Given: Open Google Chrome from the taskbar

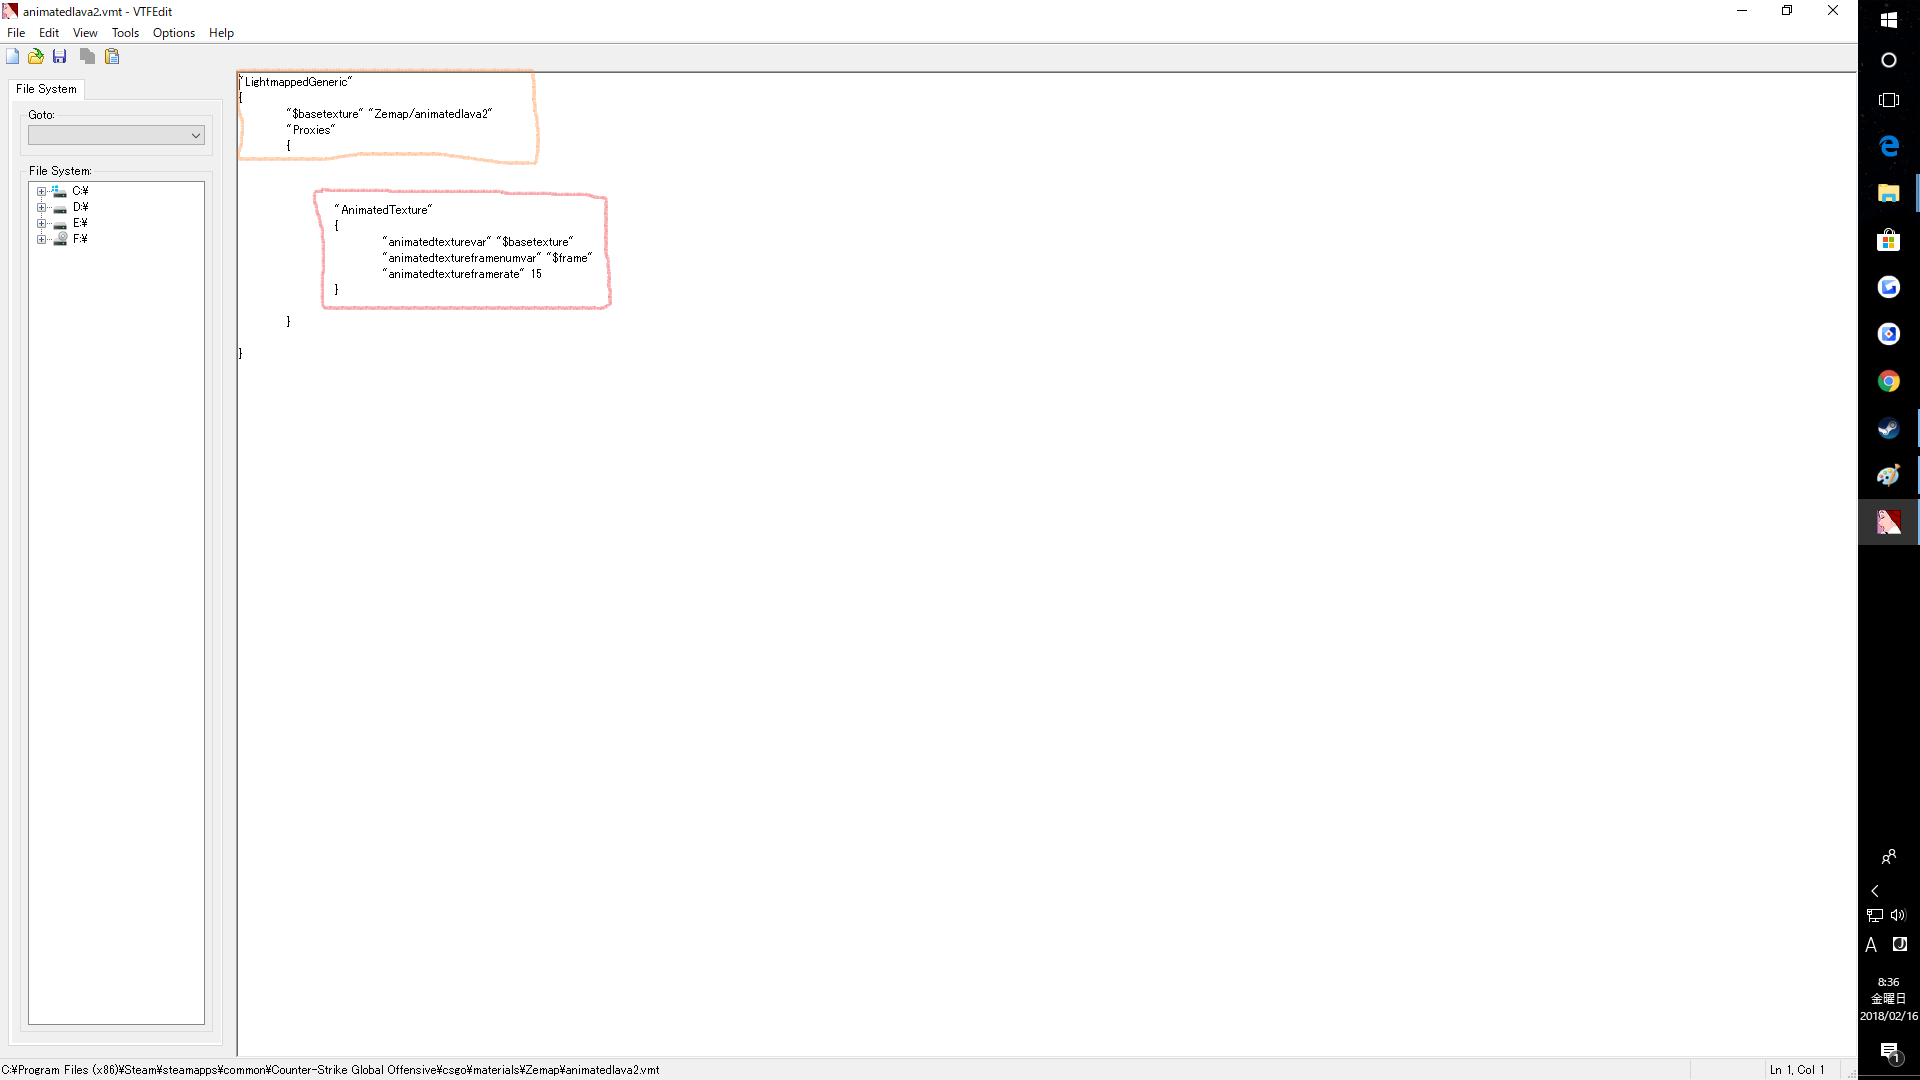Looking at the screenshot, I should coord(1888,381).
